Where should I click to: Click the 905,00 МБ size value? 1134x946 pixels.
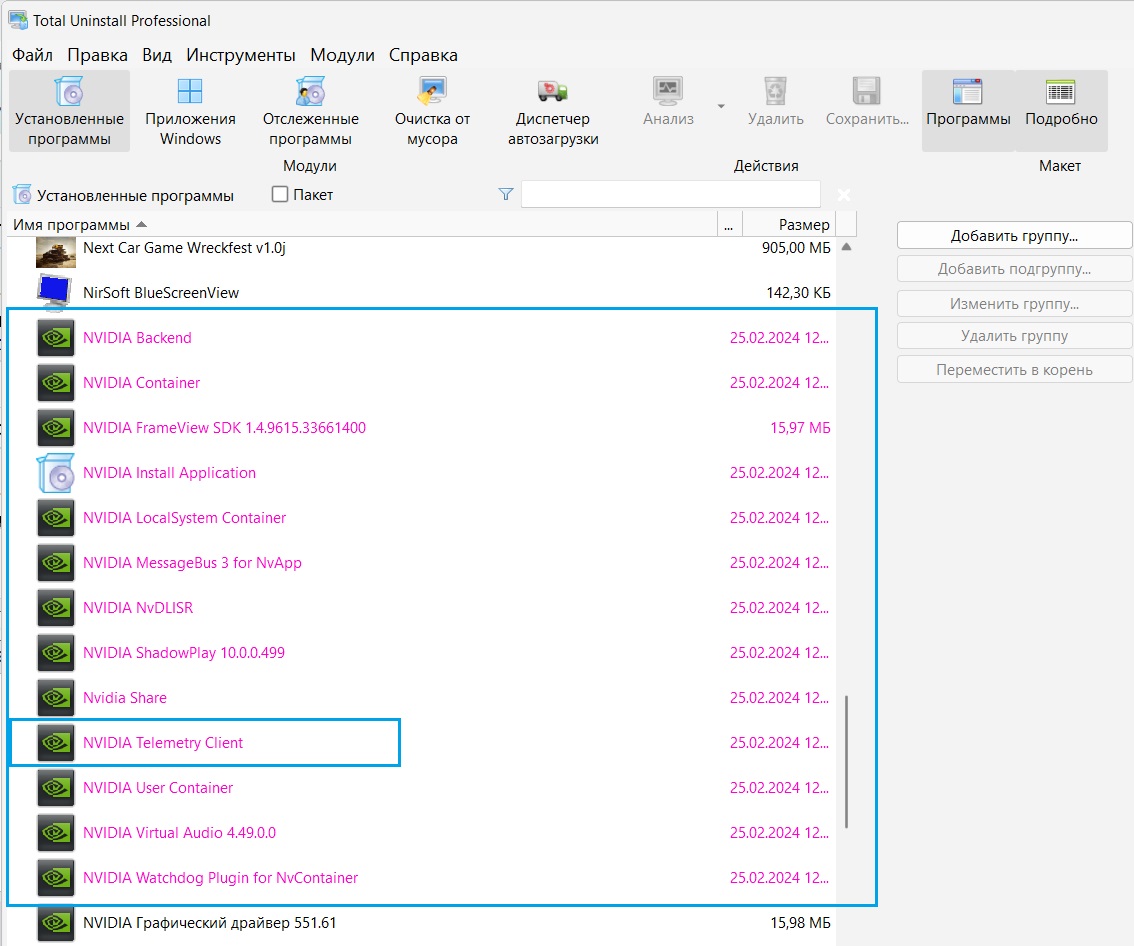click(x=796, y=247)
